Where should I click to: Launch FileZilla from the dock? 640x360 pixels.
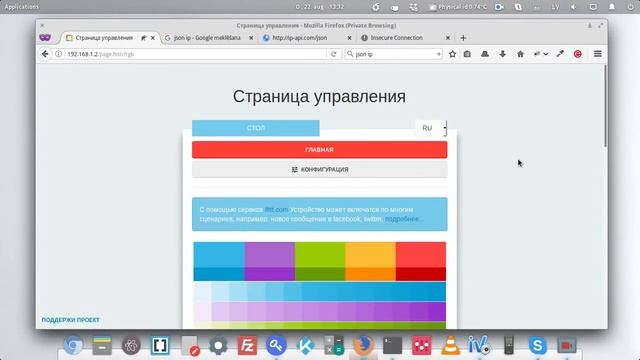tap(247, 345)
